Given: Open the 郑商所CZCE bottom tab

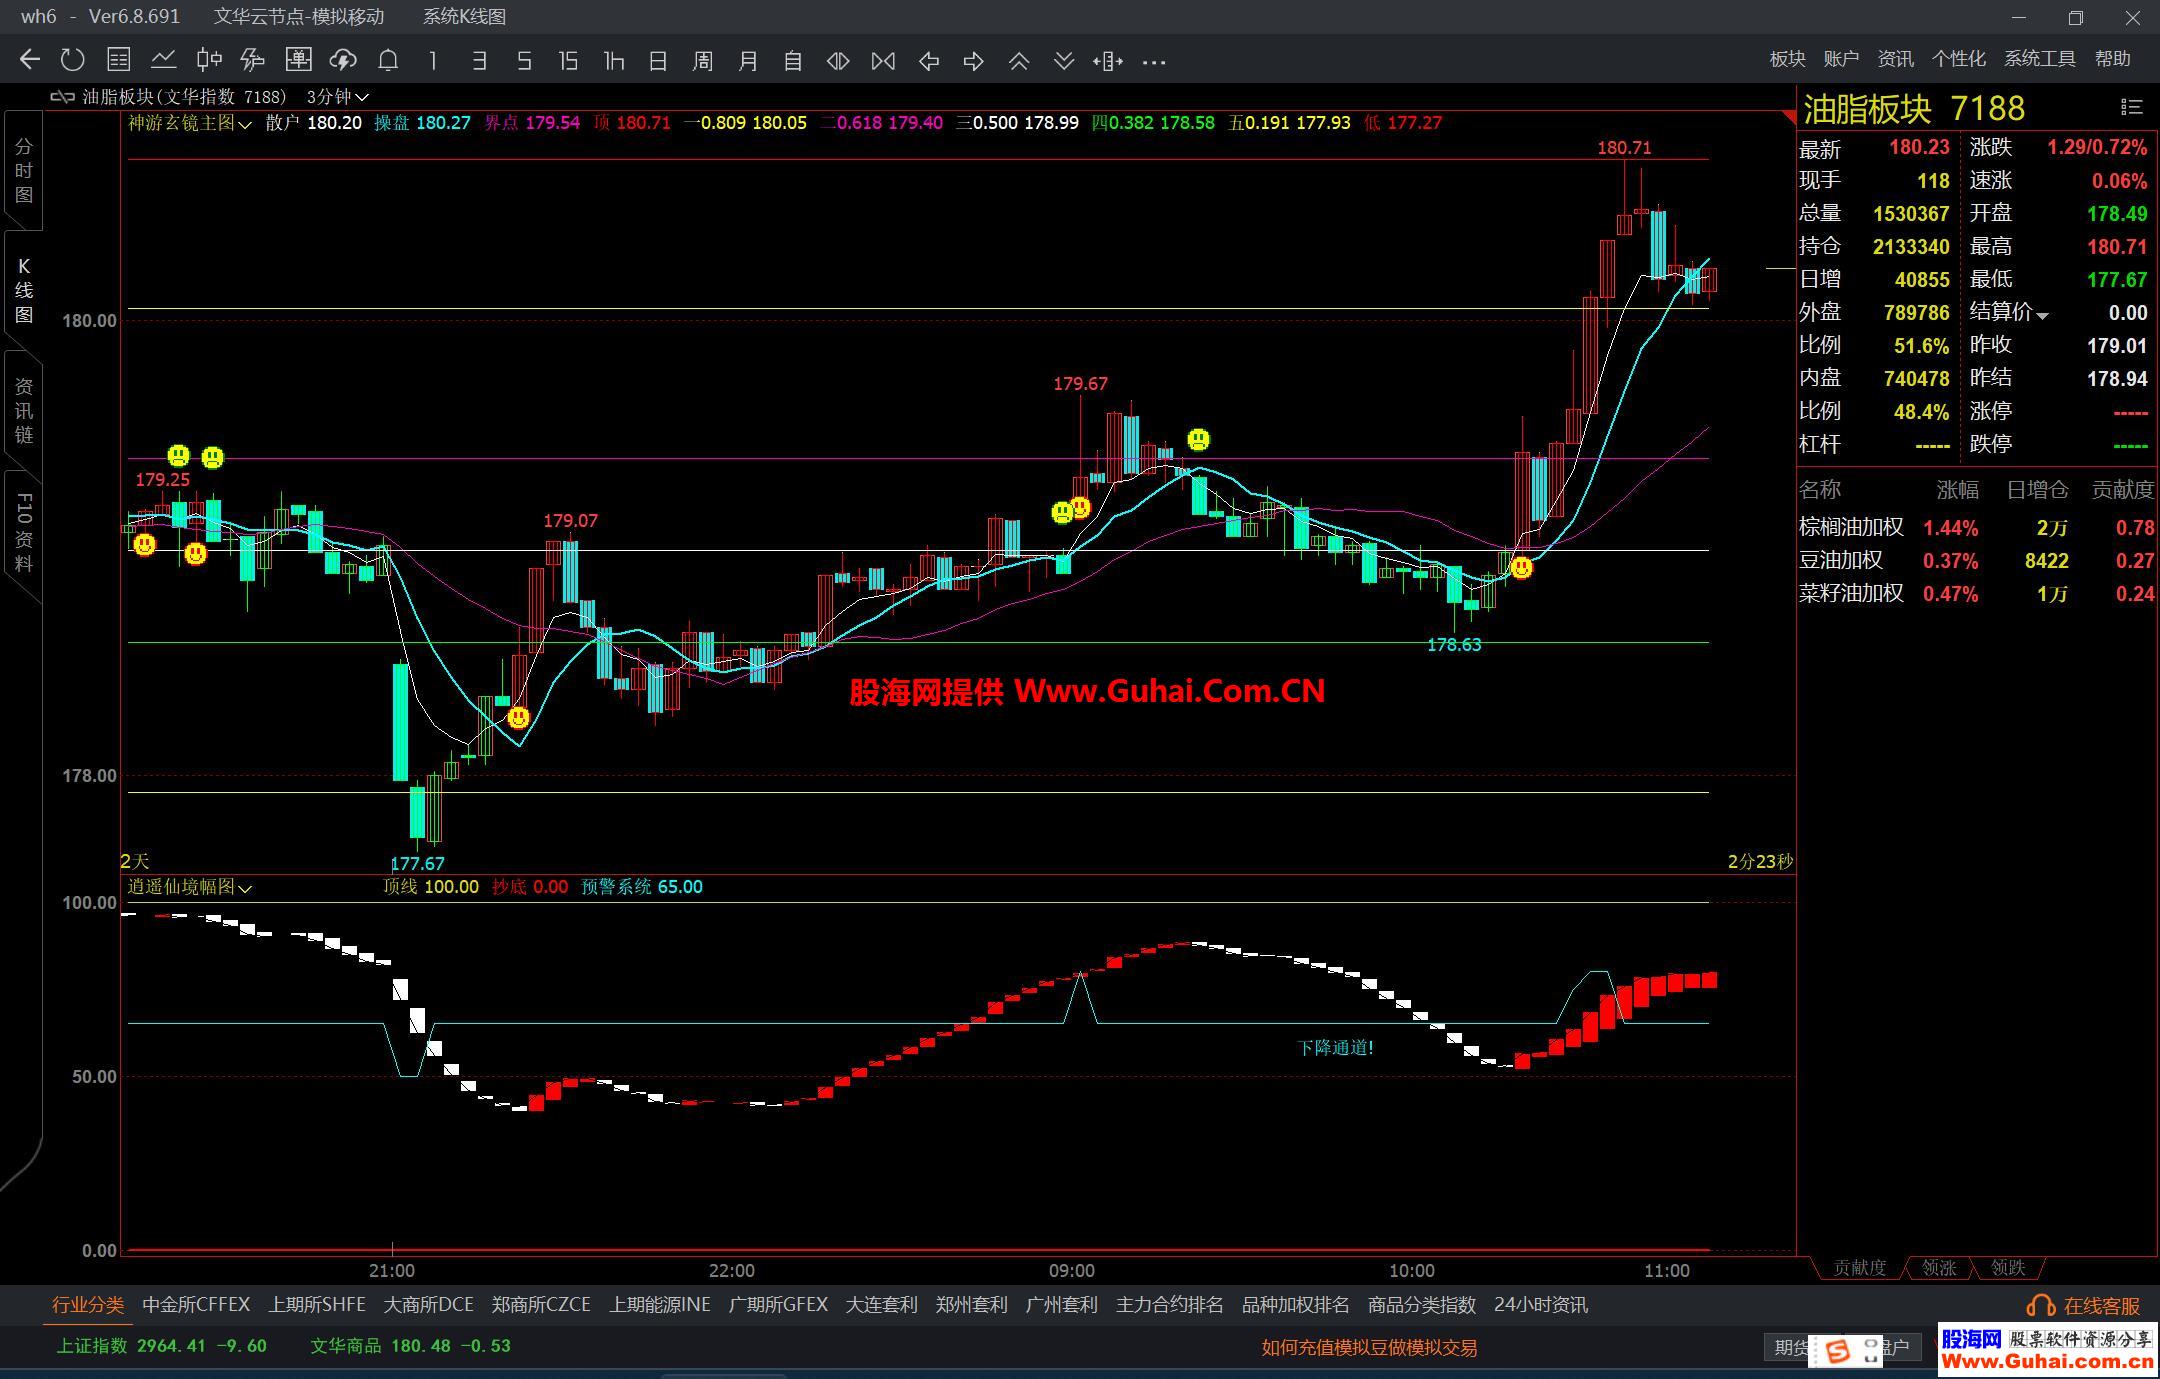Looking at the screenshot, I should tap(541, 1305).
